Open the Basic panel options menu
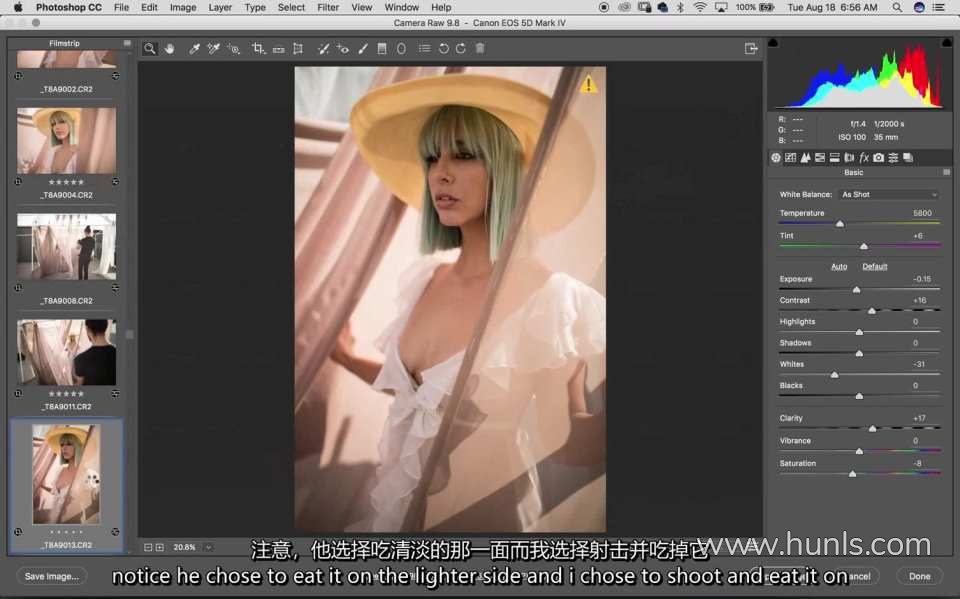 tap(947, 173)
